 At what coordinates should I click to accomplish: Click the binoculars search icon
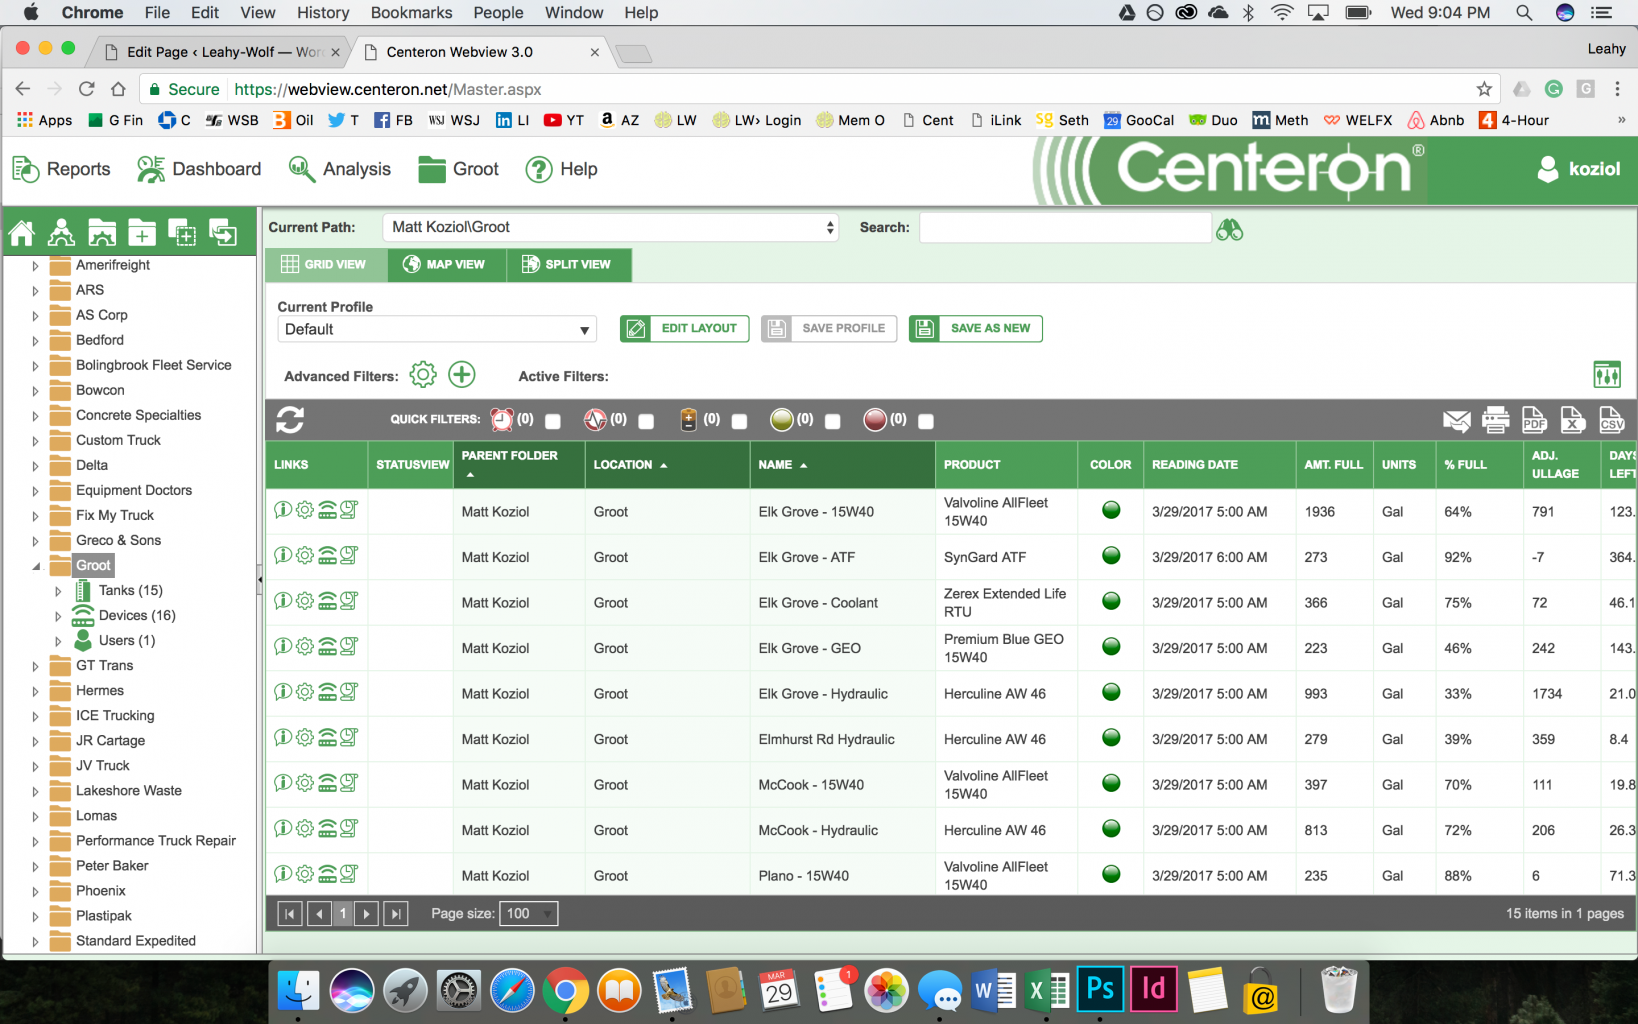click(1229, 230)
